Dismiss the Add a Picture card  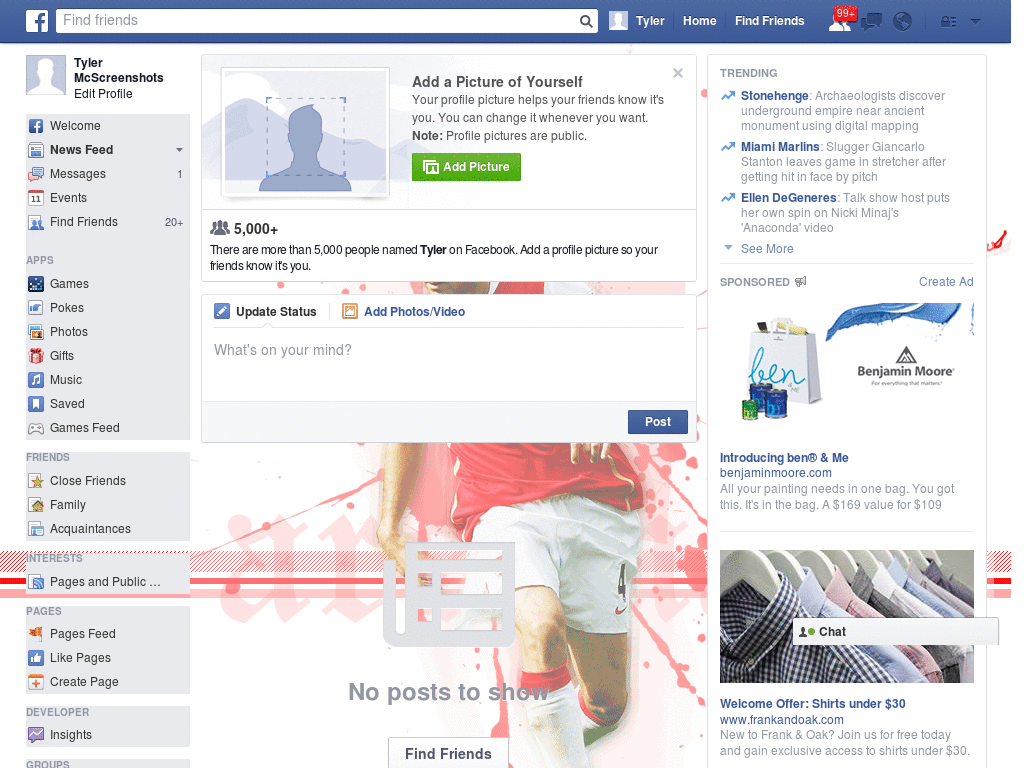[678, 73]
